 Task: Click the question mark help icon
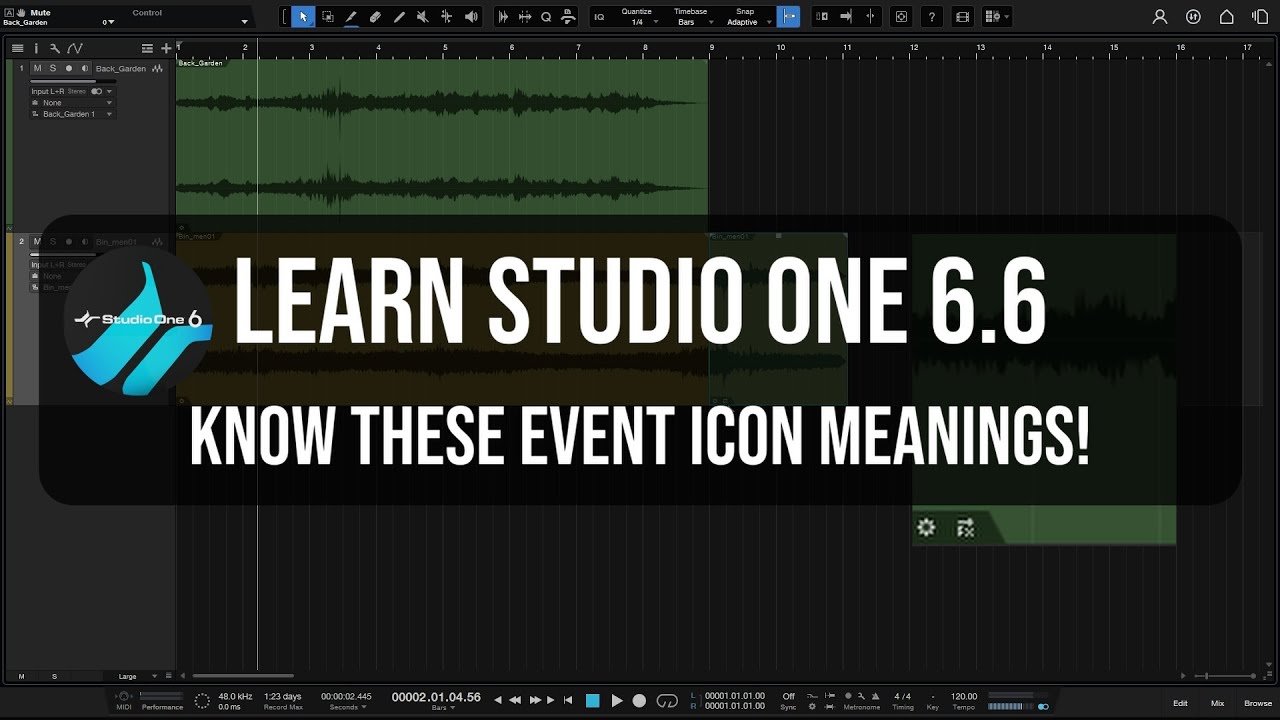click(x=932, y=17)
